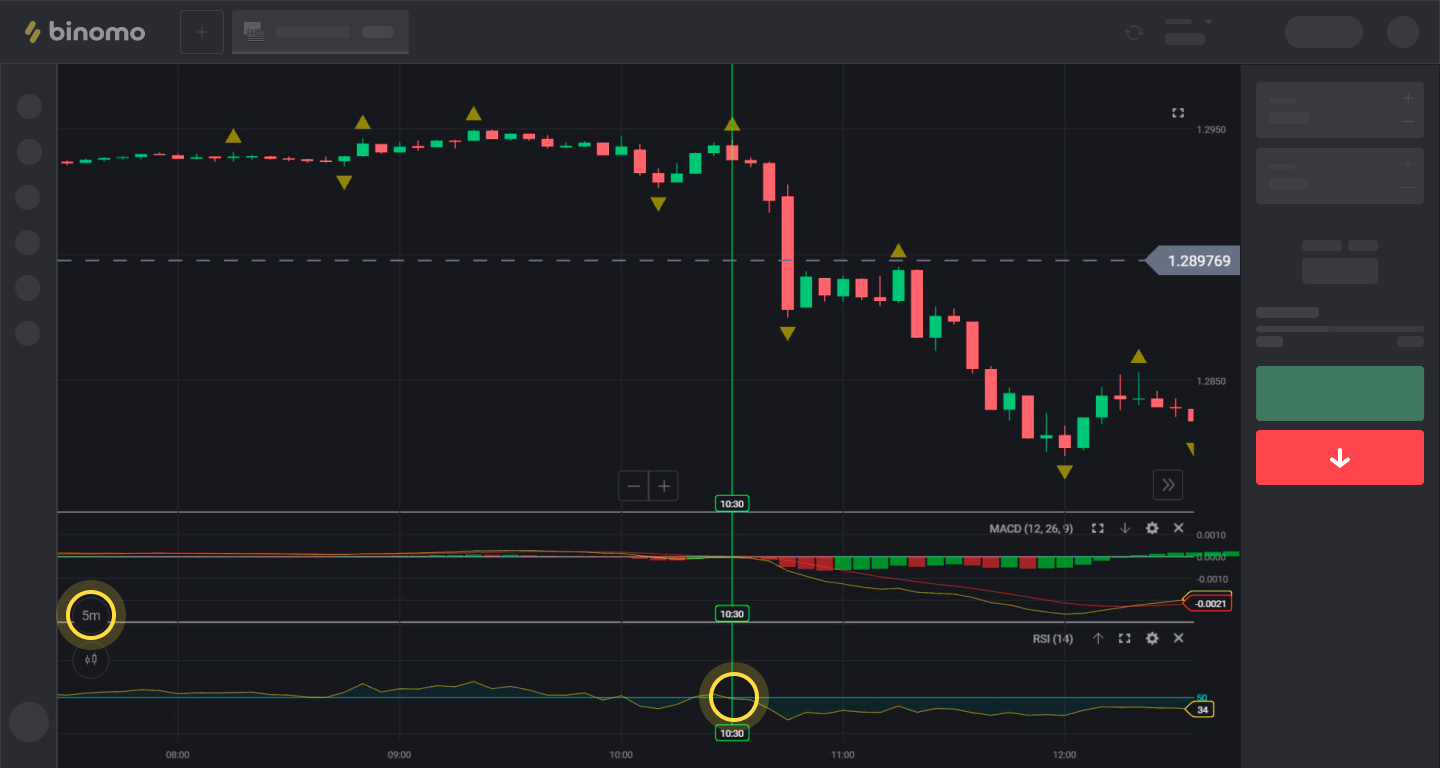Maximize the RSI indicator panel
This screenshot has height=768, width=1440.
point(1124,638)
